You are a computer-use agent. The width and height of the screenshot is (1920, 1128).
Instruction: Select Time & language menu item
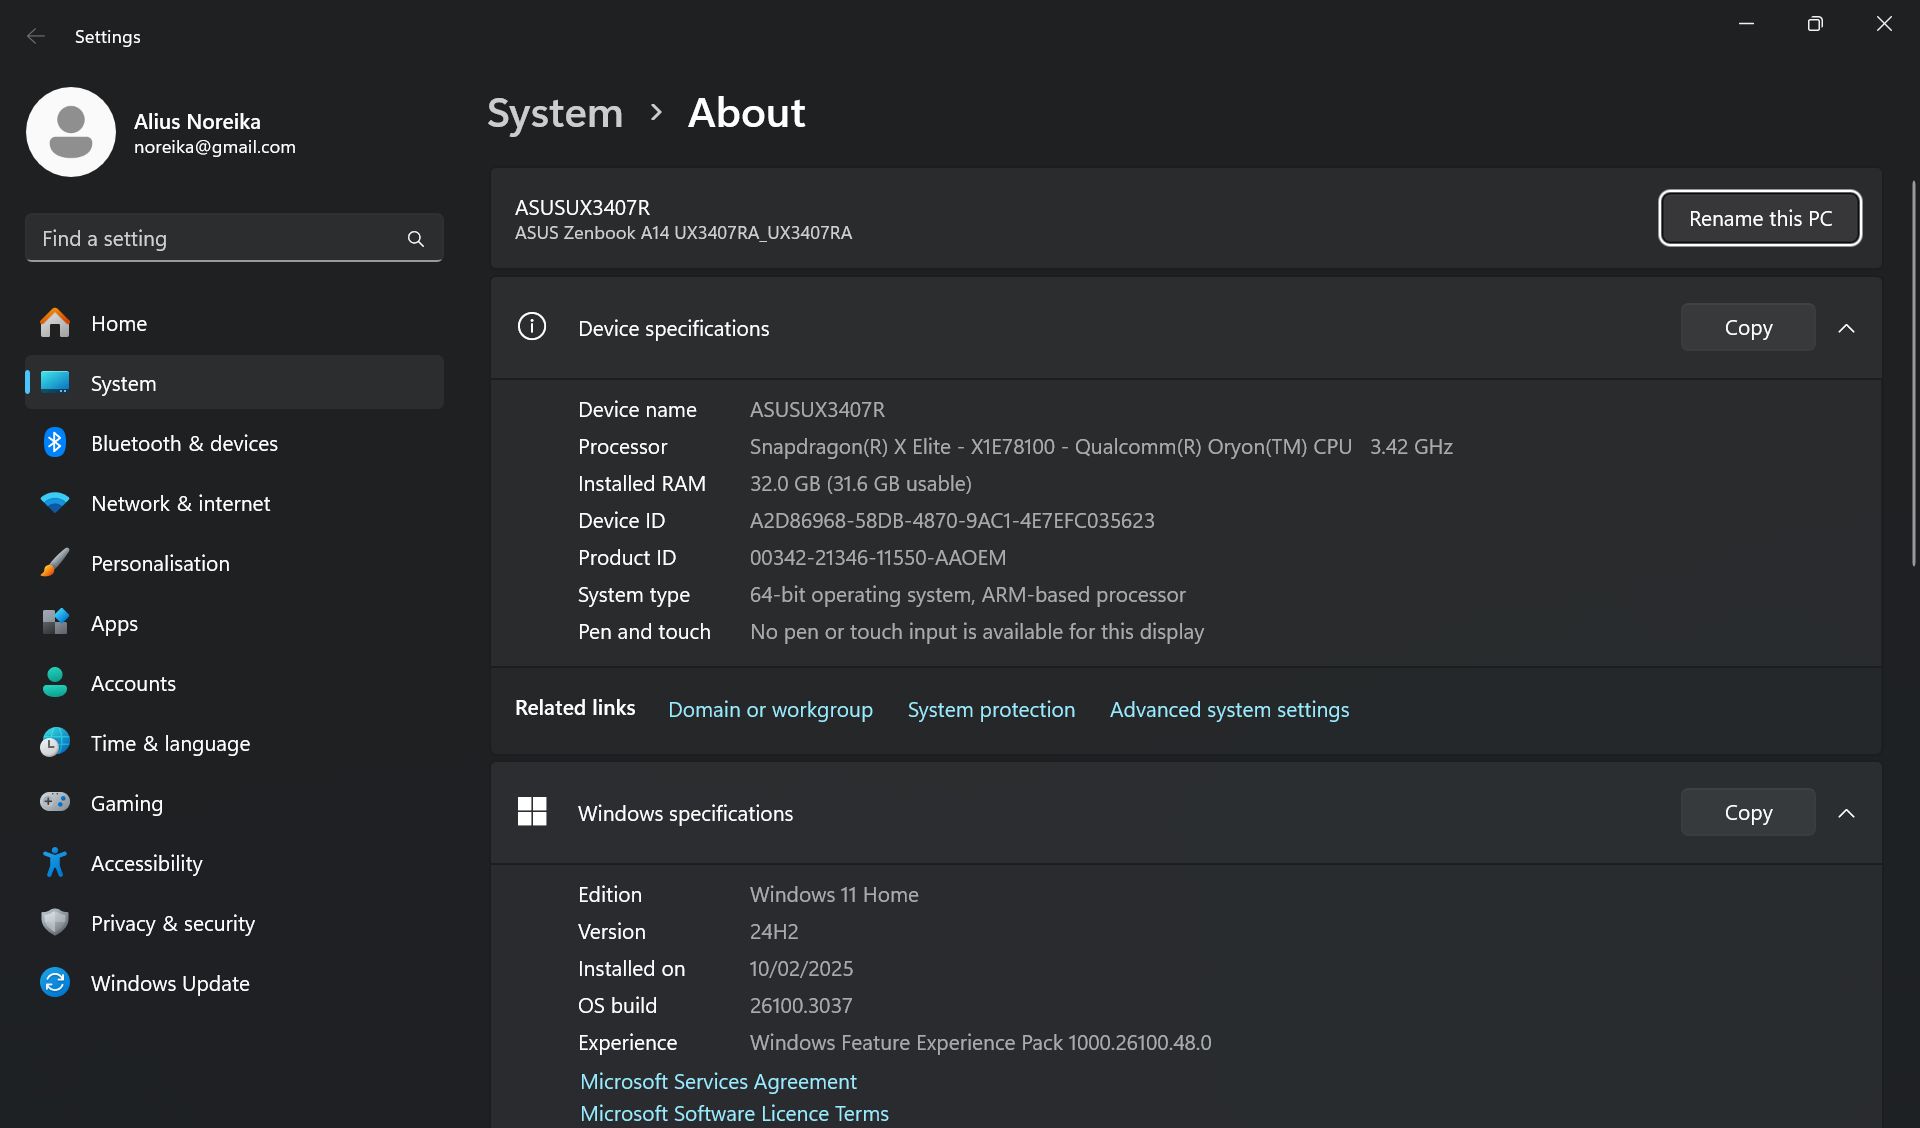point(170,743)
